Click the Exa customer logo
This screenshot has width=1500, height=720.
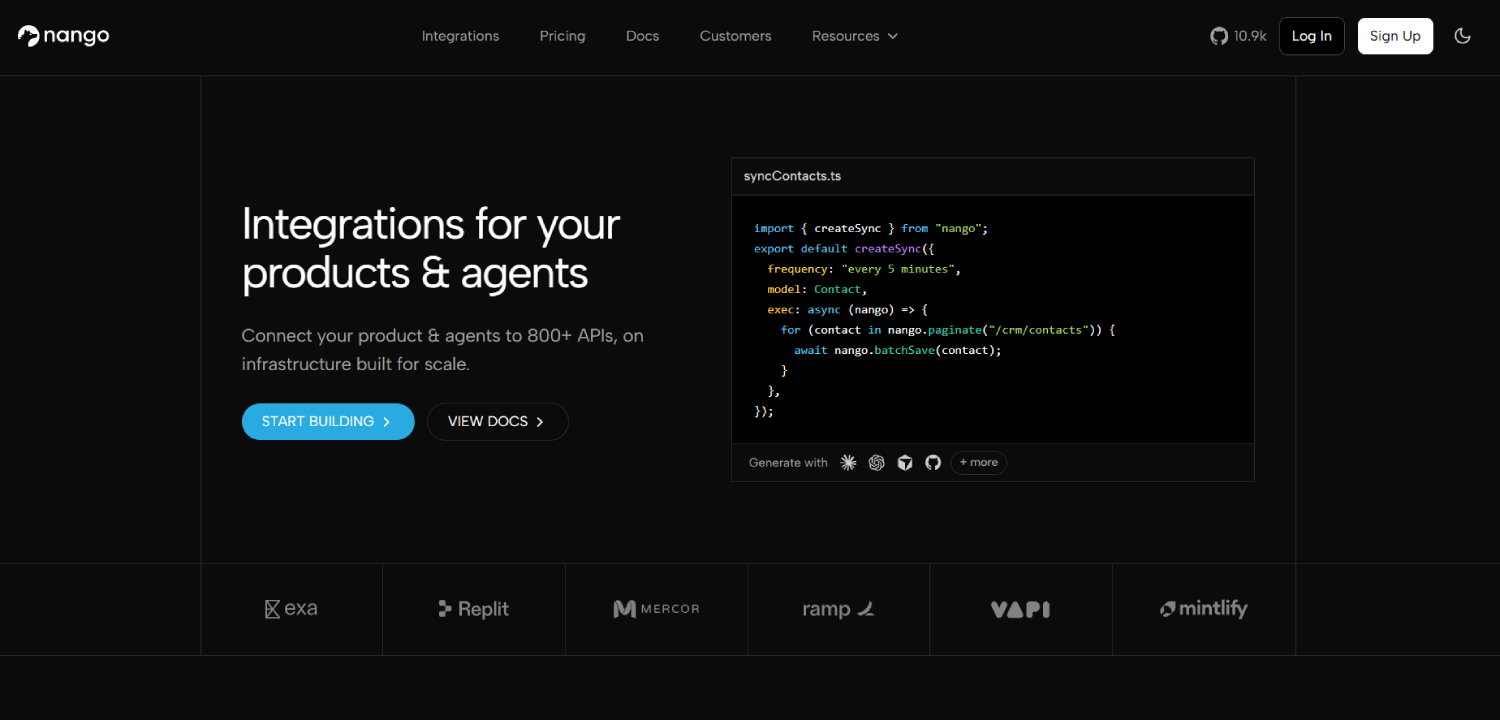pyautogui.click(x=291, y=608)
